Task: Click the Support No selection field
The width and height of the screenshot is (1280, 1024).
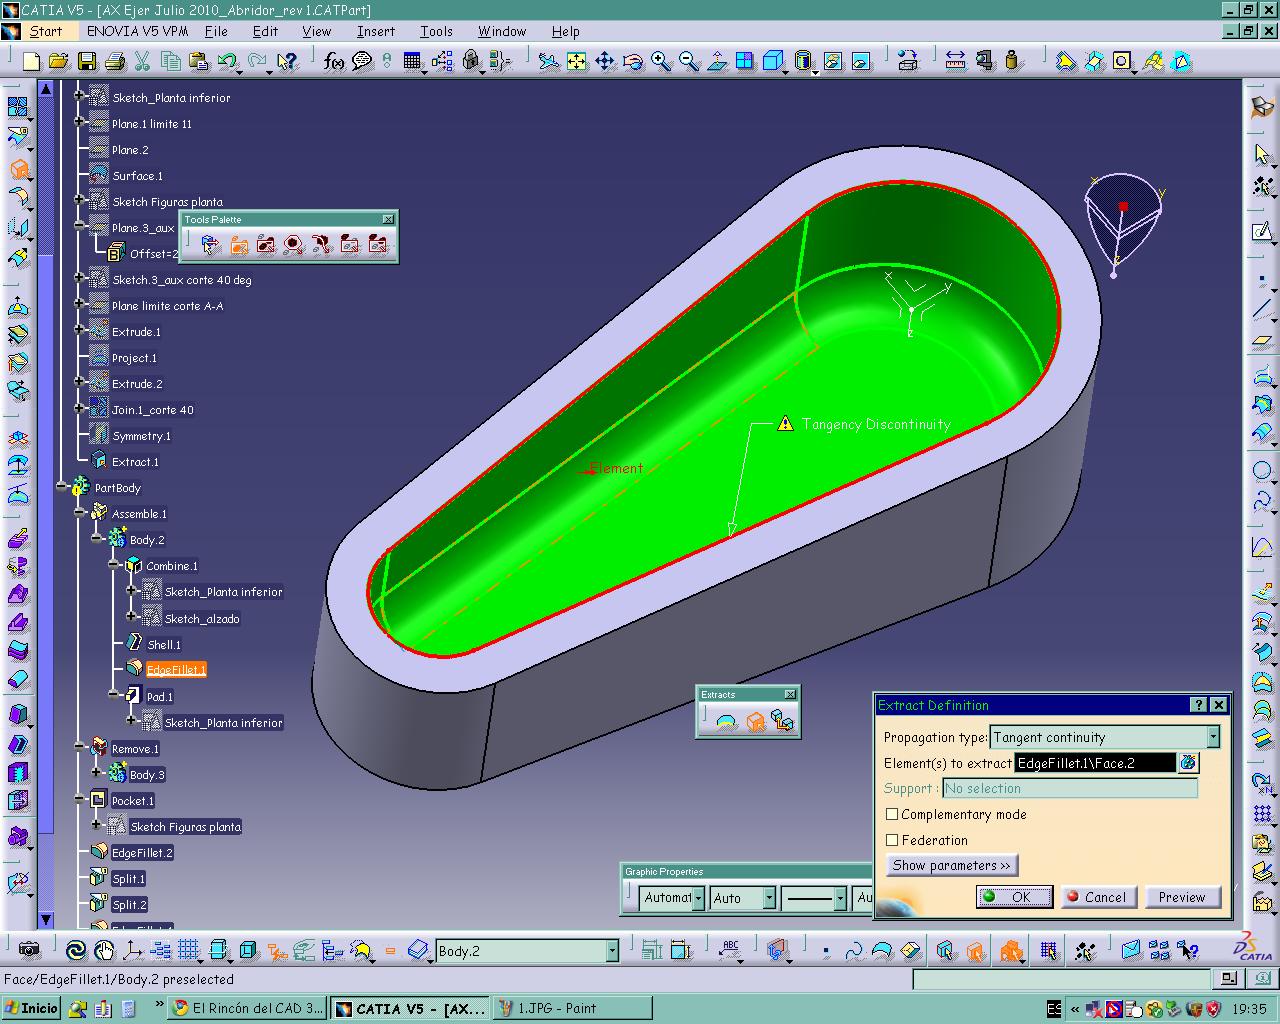Action: pos(1070,788)
